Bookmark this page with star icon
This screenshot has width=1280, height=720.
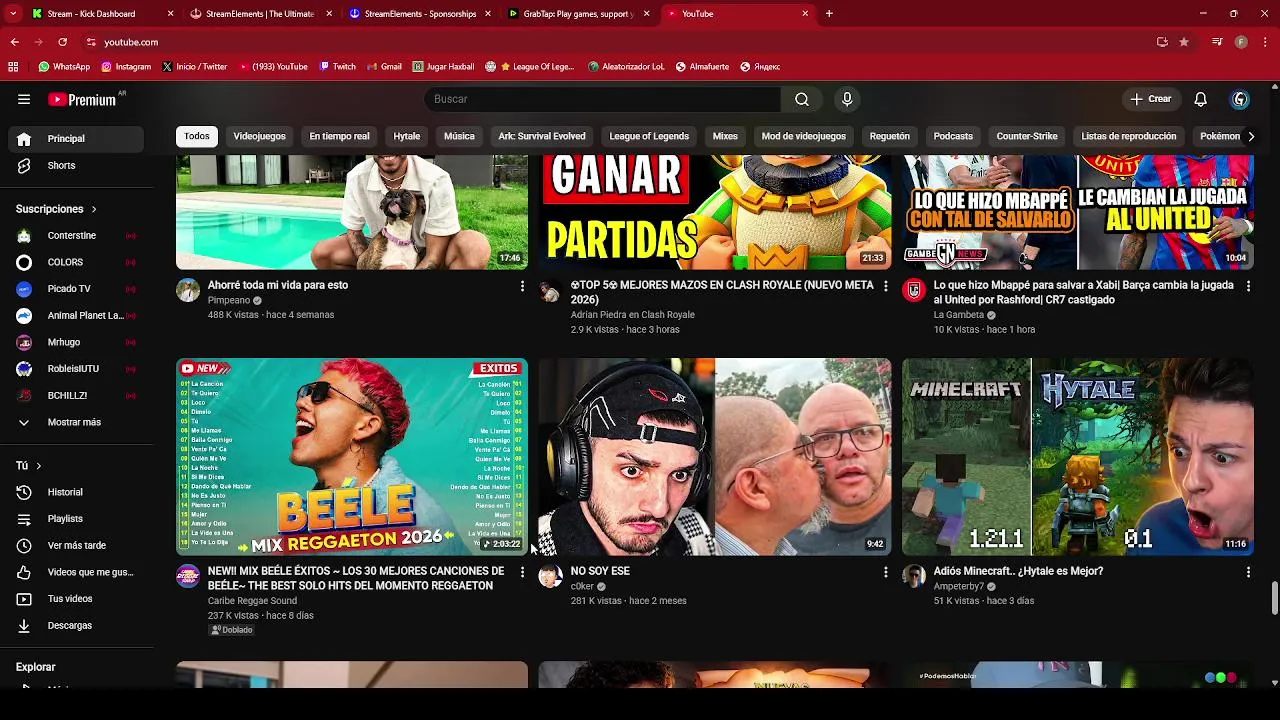tap(1184, 42)
